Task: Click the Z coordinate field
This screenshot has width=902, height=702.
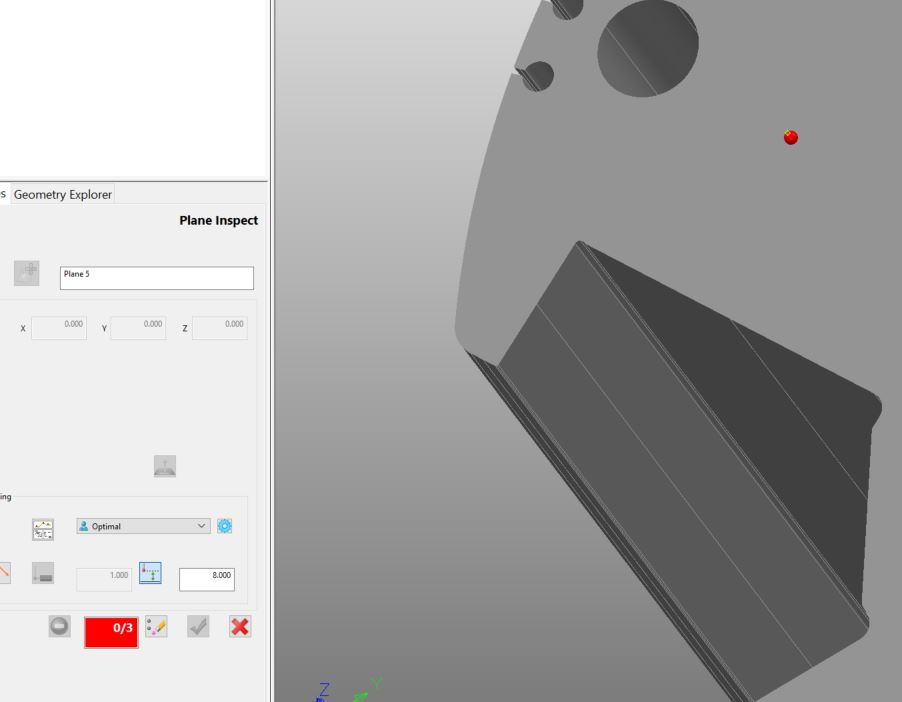Action: tap(220, 328)
